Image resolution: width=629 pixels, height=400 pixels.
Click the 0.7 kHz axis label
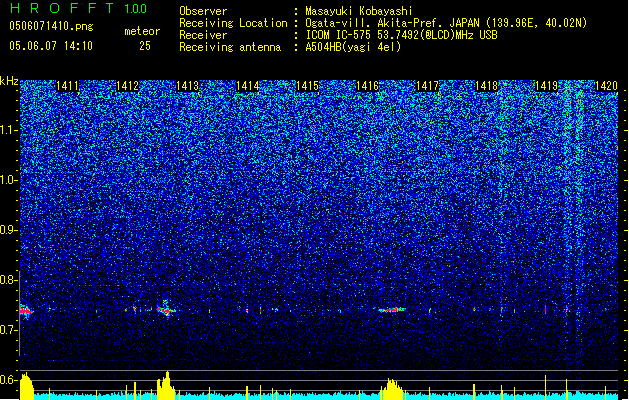[9, 330]
